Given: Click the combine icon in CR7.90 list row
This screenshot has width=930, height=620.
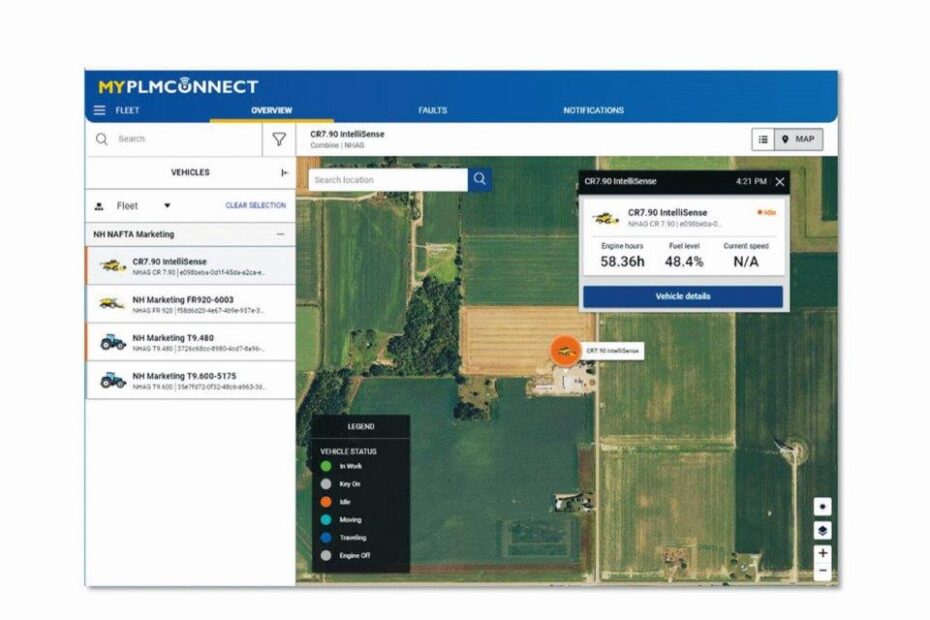Looking at the screenshot, I should [x=113, y=266].
